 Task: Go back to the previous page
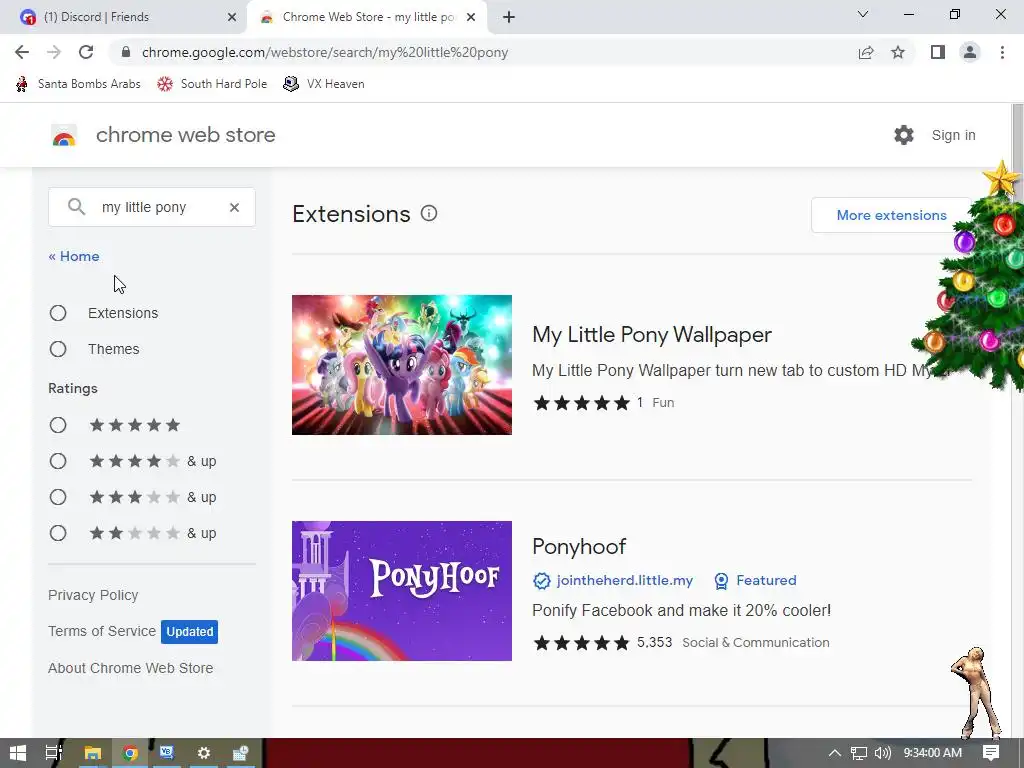point(22,52)
